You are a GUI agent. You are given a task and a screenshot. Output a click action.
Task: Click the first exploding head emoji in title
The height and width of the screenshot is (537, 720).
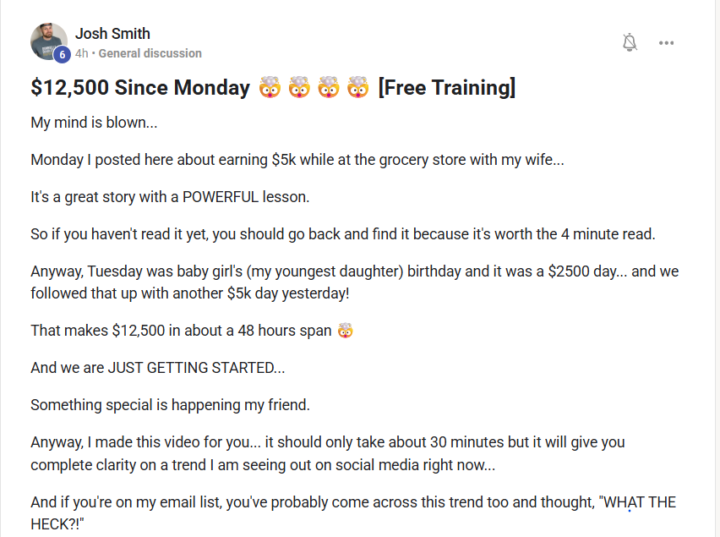click(x=268, y=88)
